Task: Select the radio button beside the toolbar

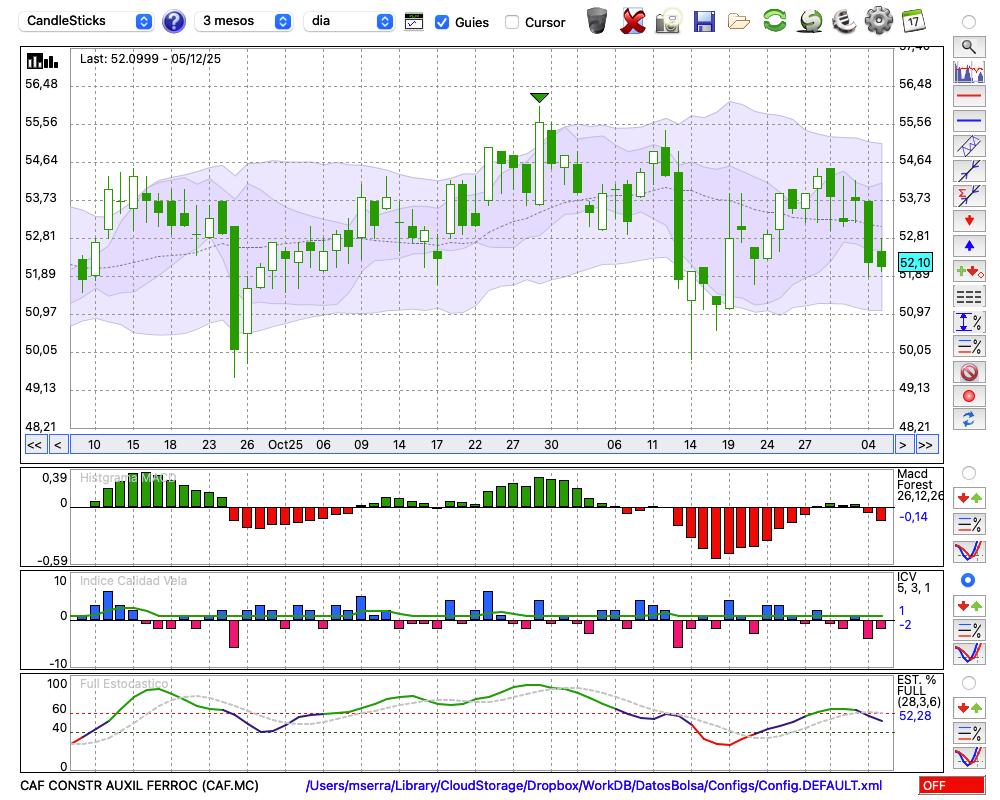Action: click(969, 22)
